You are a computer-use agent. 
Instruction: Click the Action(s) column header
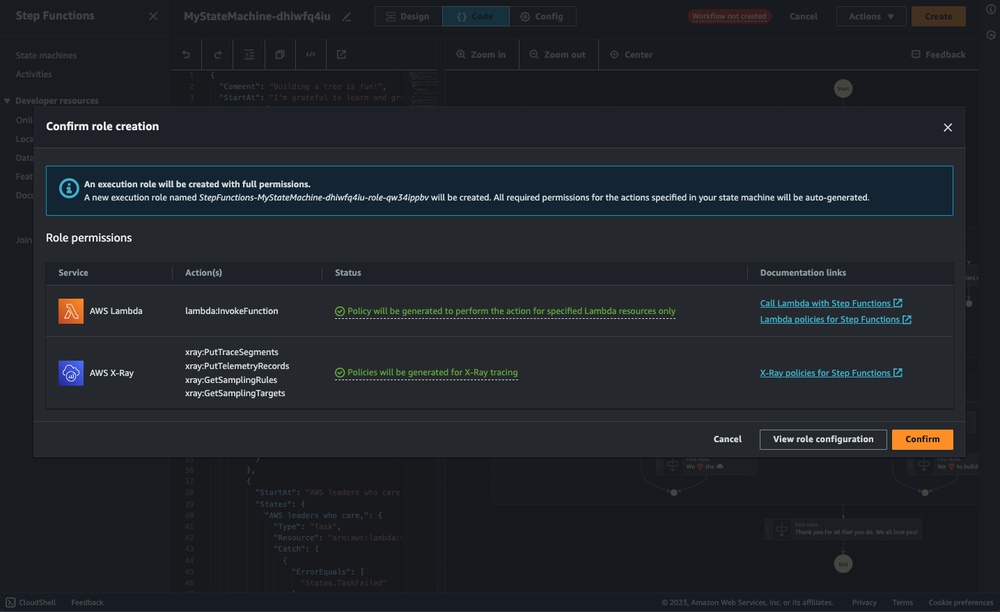tap(203, 273)
